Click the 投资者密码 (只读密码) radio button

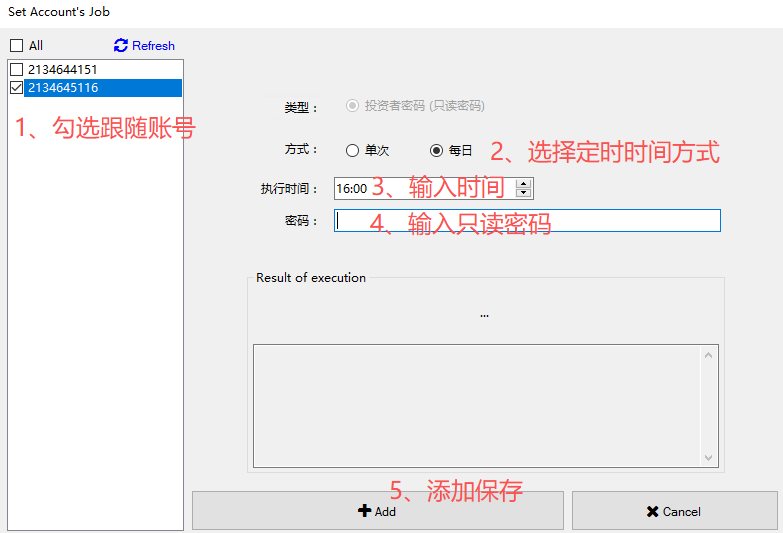coord(352,106)
